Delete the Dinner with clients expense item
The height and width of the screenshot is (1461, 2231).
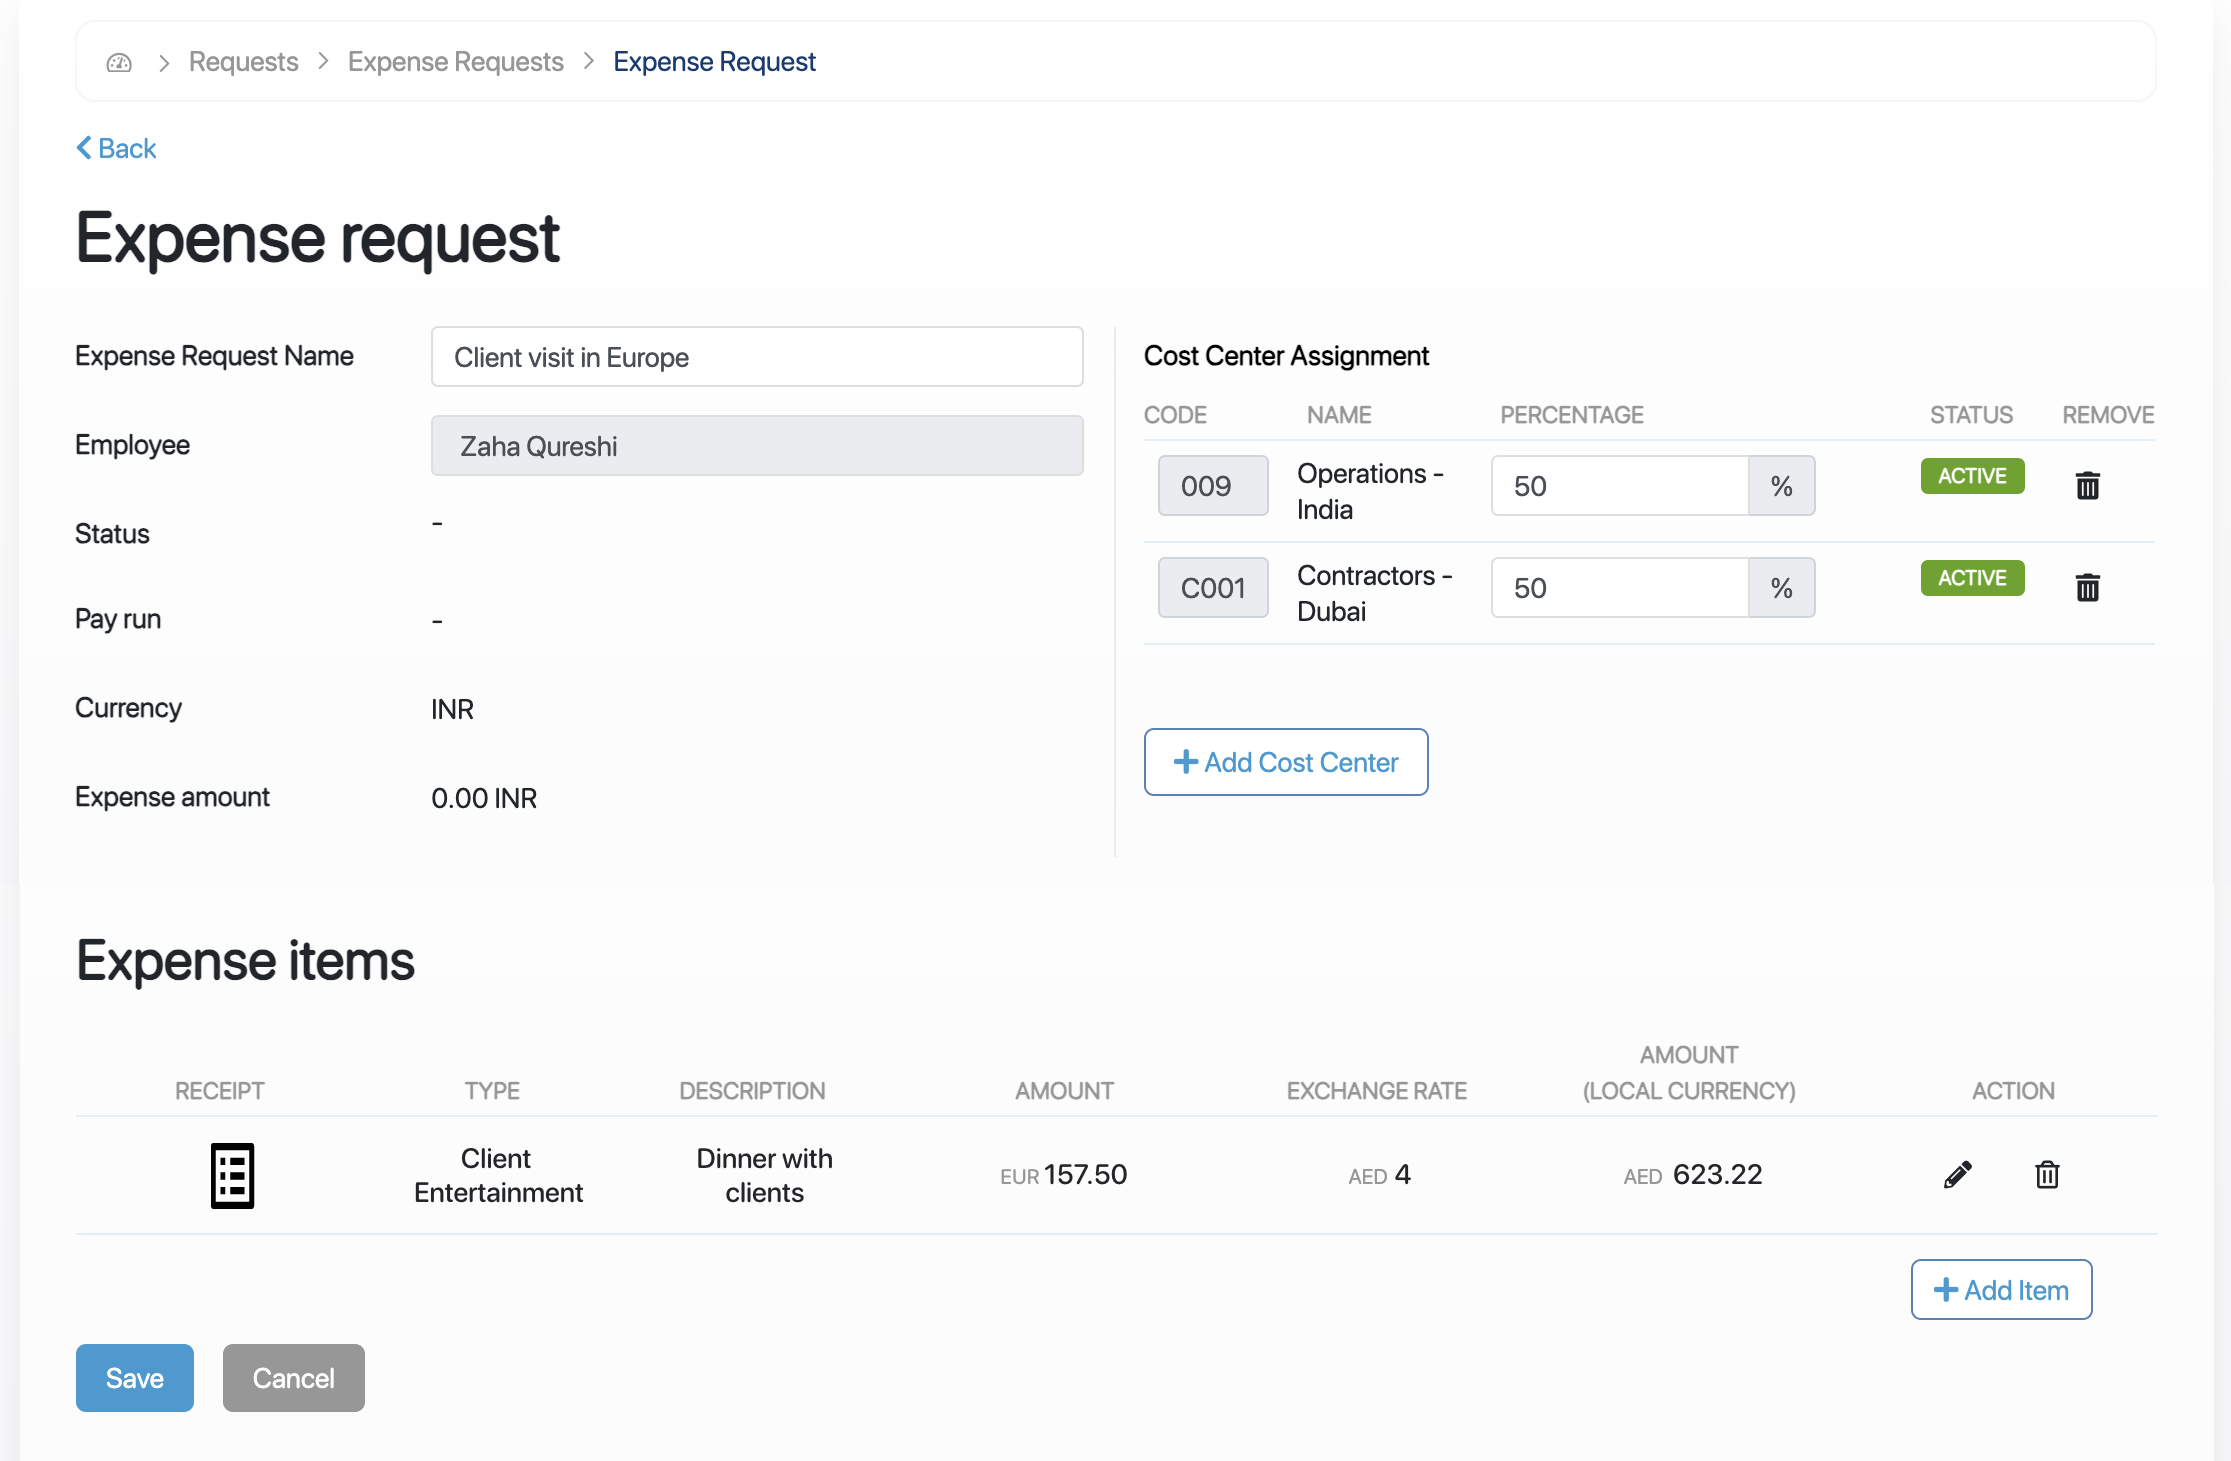click(2047, 1175)
